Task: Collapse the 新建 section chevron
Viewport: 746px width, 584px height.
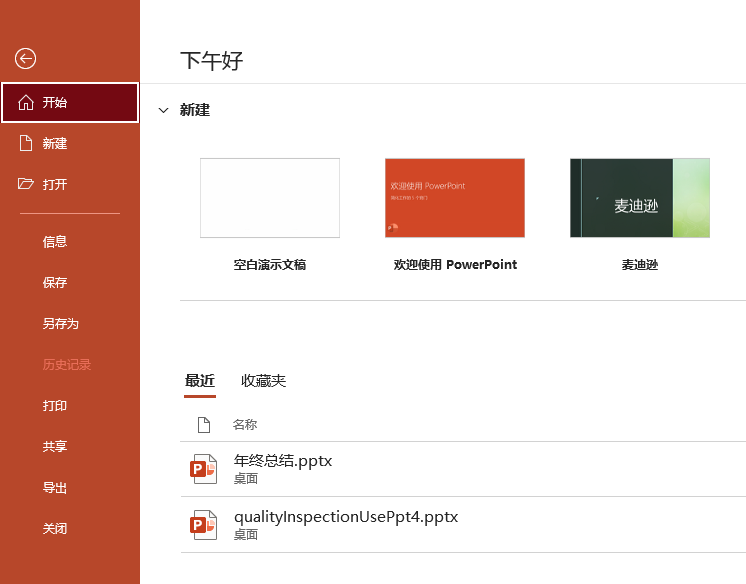Action: (164, 110)
